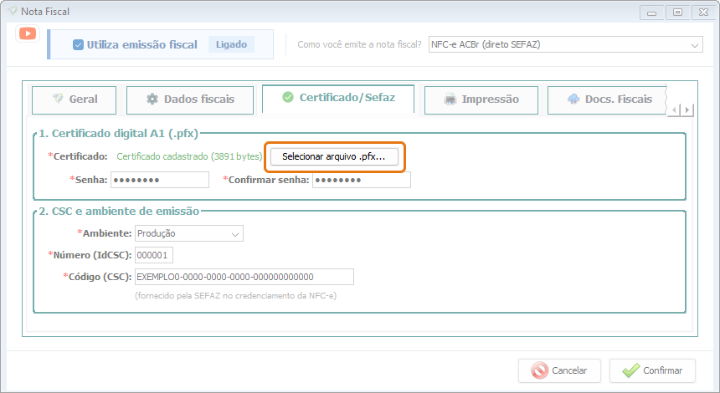Image resolution: width=720 pixels, height=393 pixels.
Task: Click 'Como você emite a nota fiscal?' label
Action: [x=359, y=45]
